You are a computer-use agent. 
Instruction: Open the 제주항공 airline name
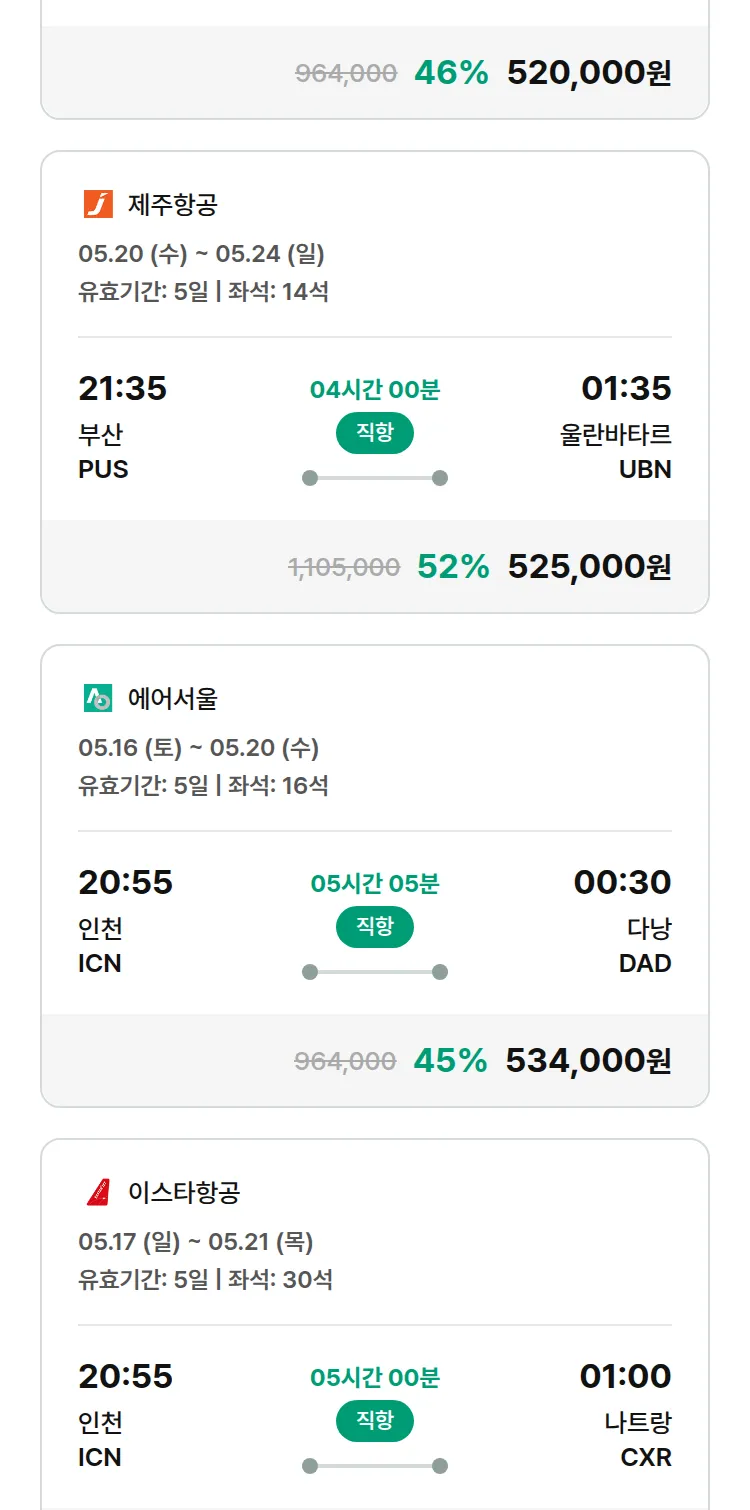click(173, 205)
